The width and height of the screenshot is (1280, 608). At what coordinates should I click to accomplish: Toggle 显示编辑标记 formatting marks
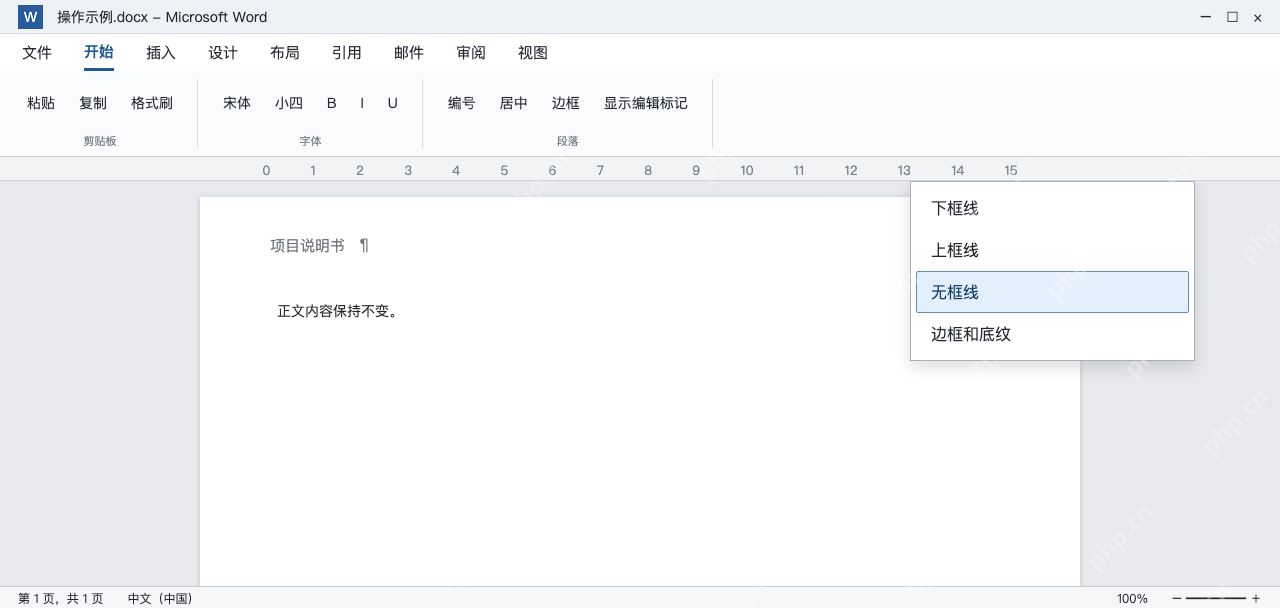pyautogui.click(x=646, y=103)
